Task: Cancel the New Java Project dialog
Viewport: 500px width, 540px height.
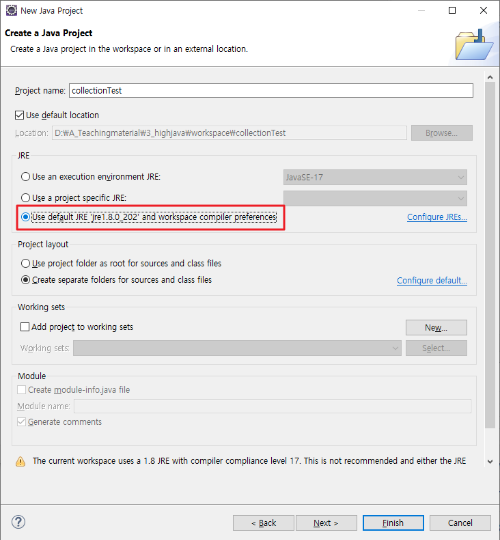Action: click(x=460, y=523)
